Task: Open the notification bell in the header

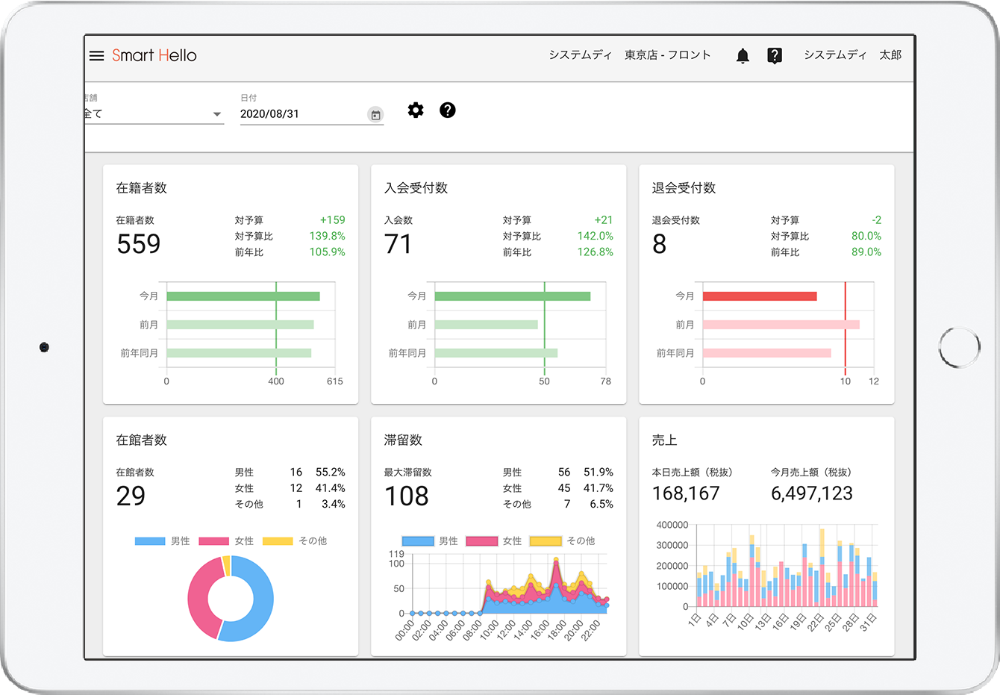Action: coord(742,56)
